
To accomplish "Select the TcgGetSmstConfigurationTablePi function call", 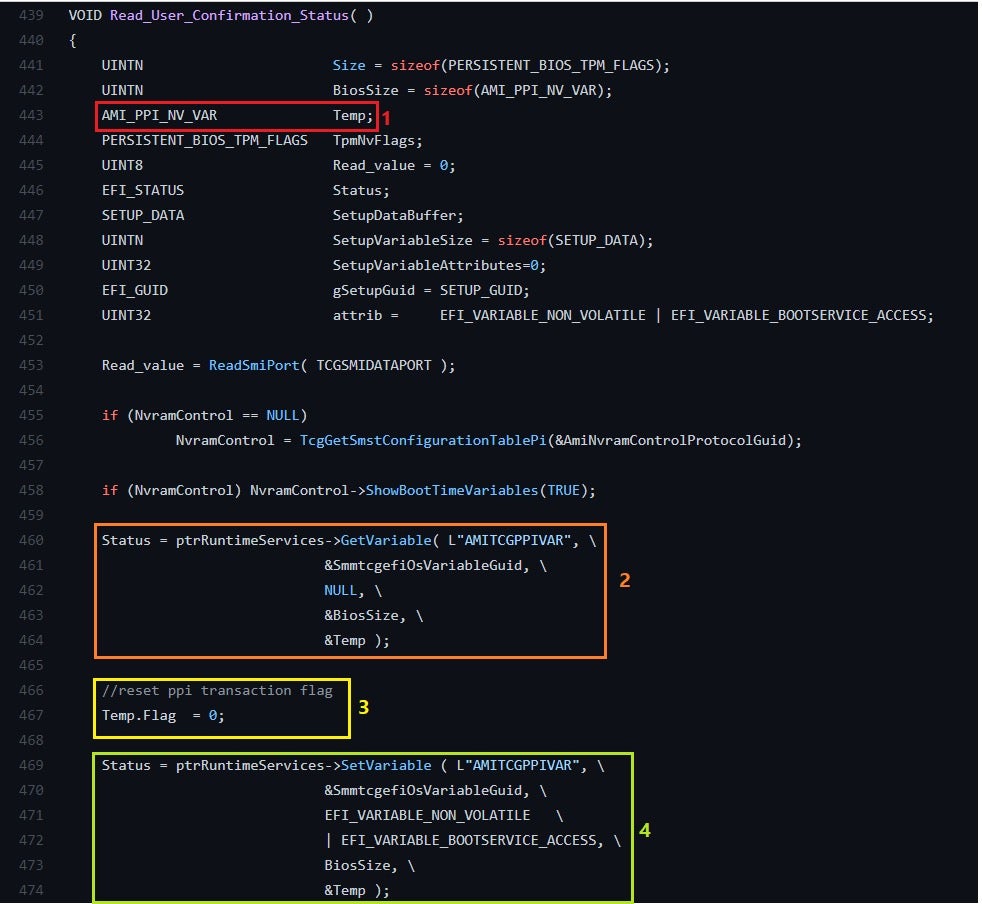I will tap(411, 440).
